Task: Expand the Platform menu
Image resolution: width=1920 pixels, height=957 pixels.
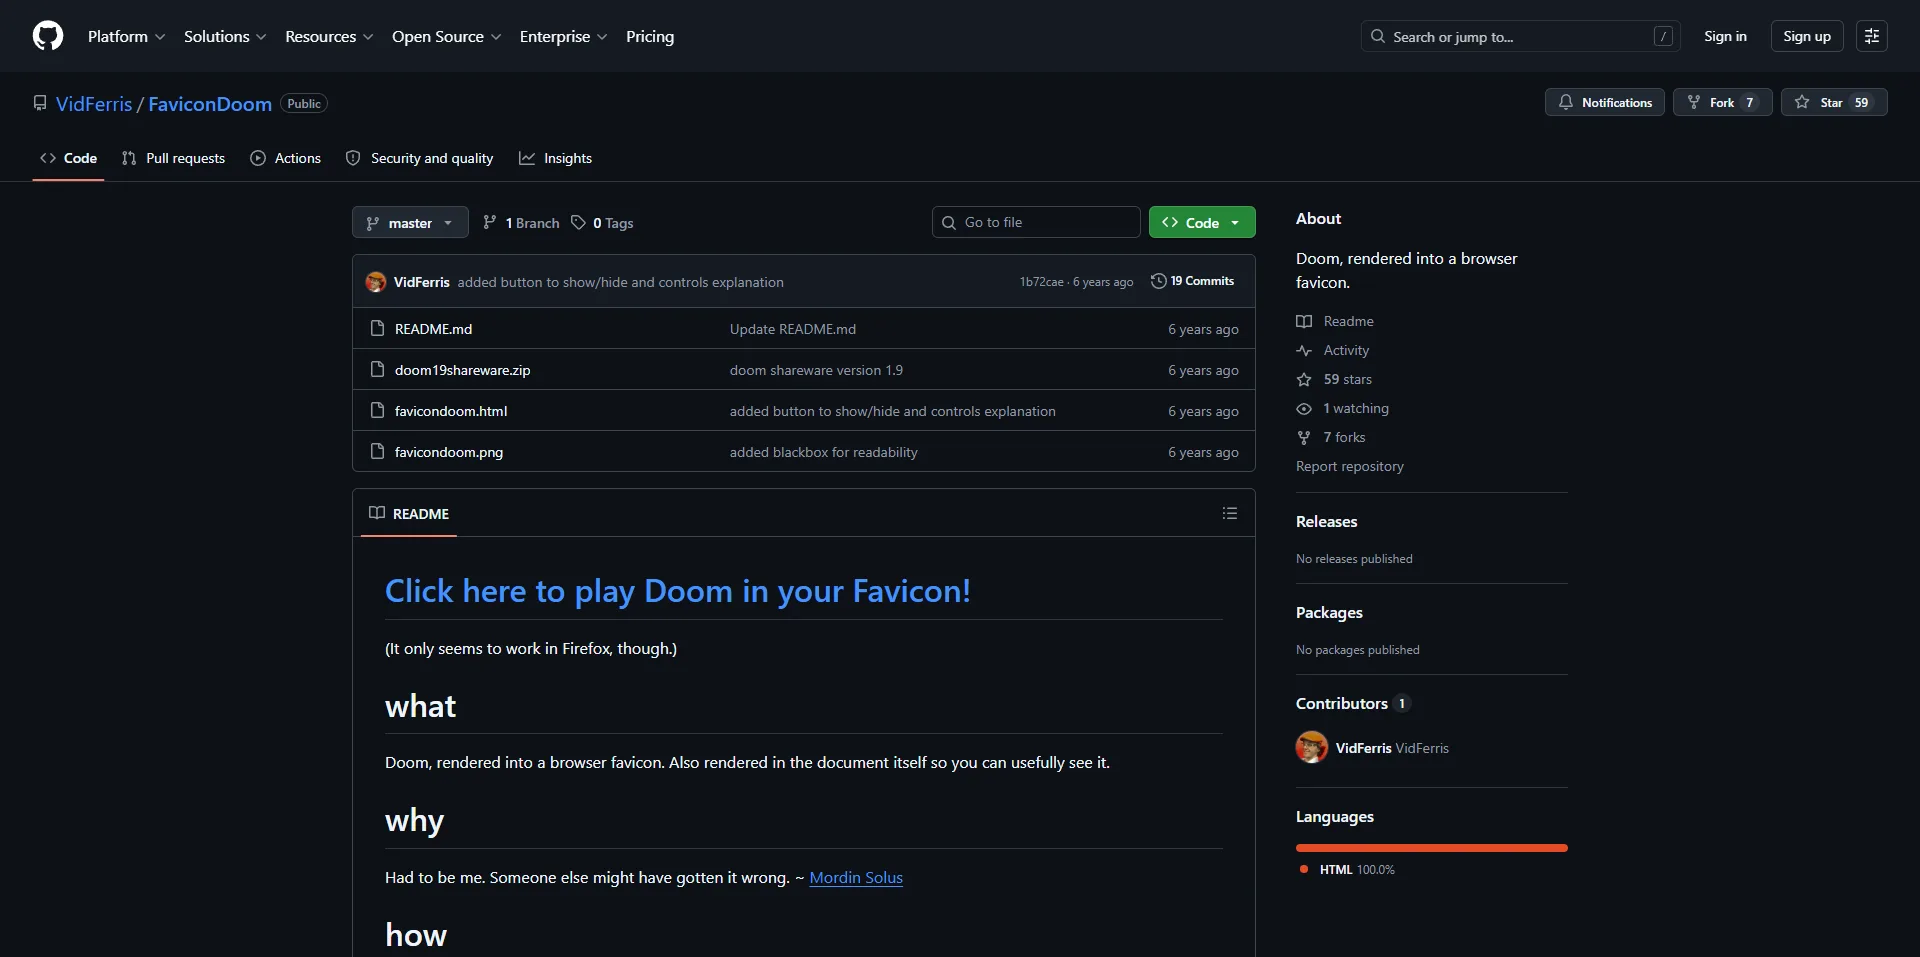Action: [126, 36]
